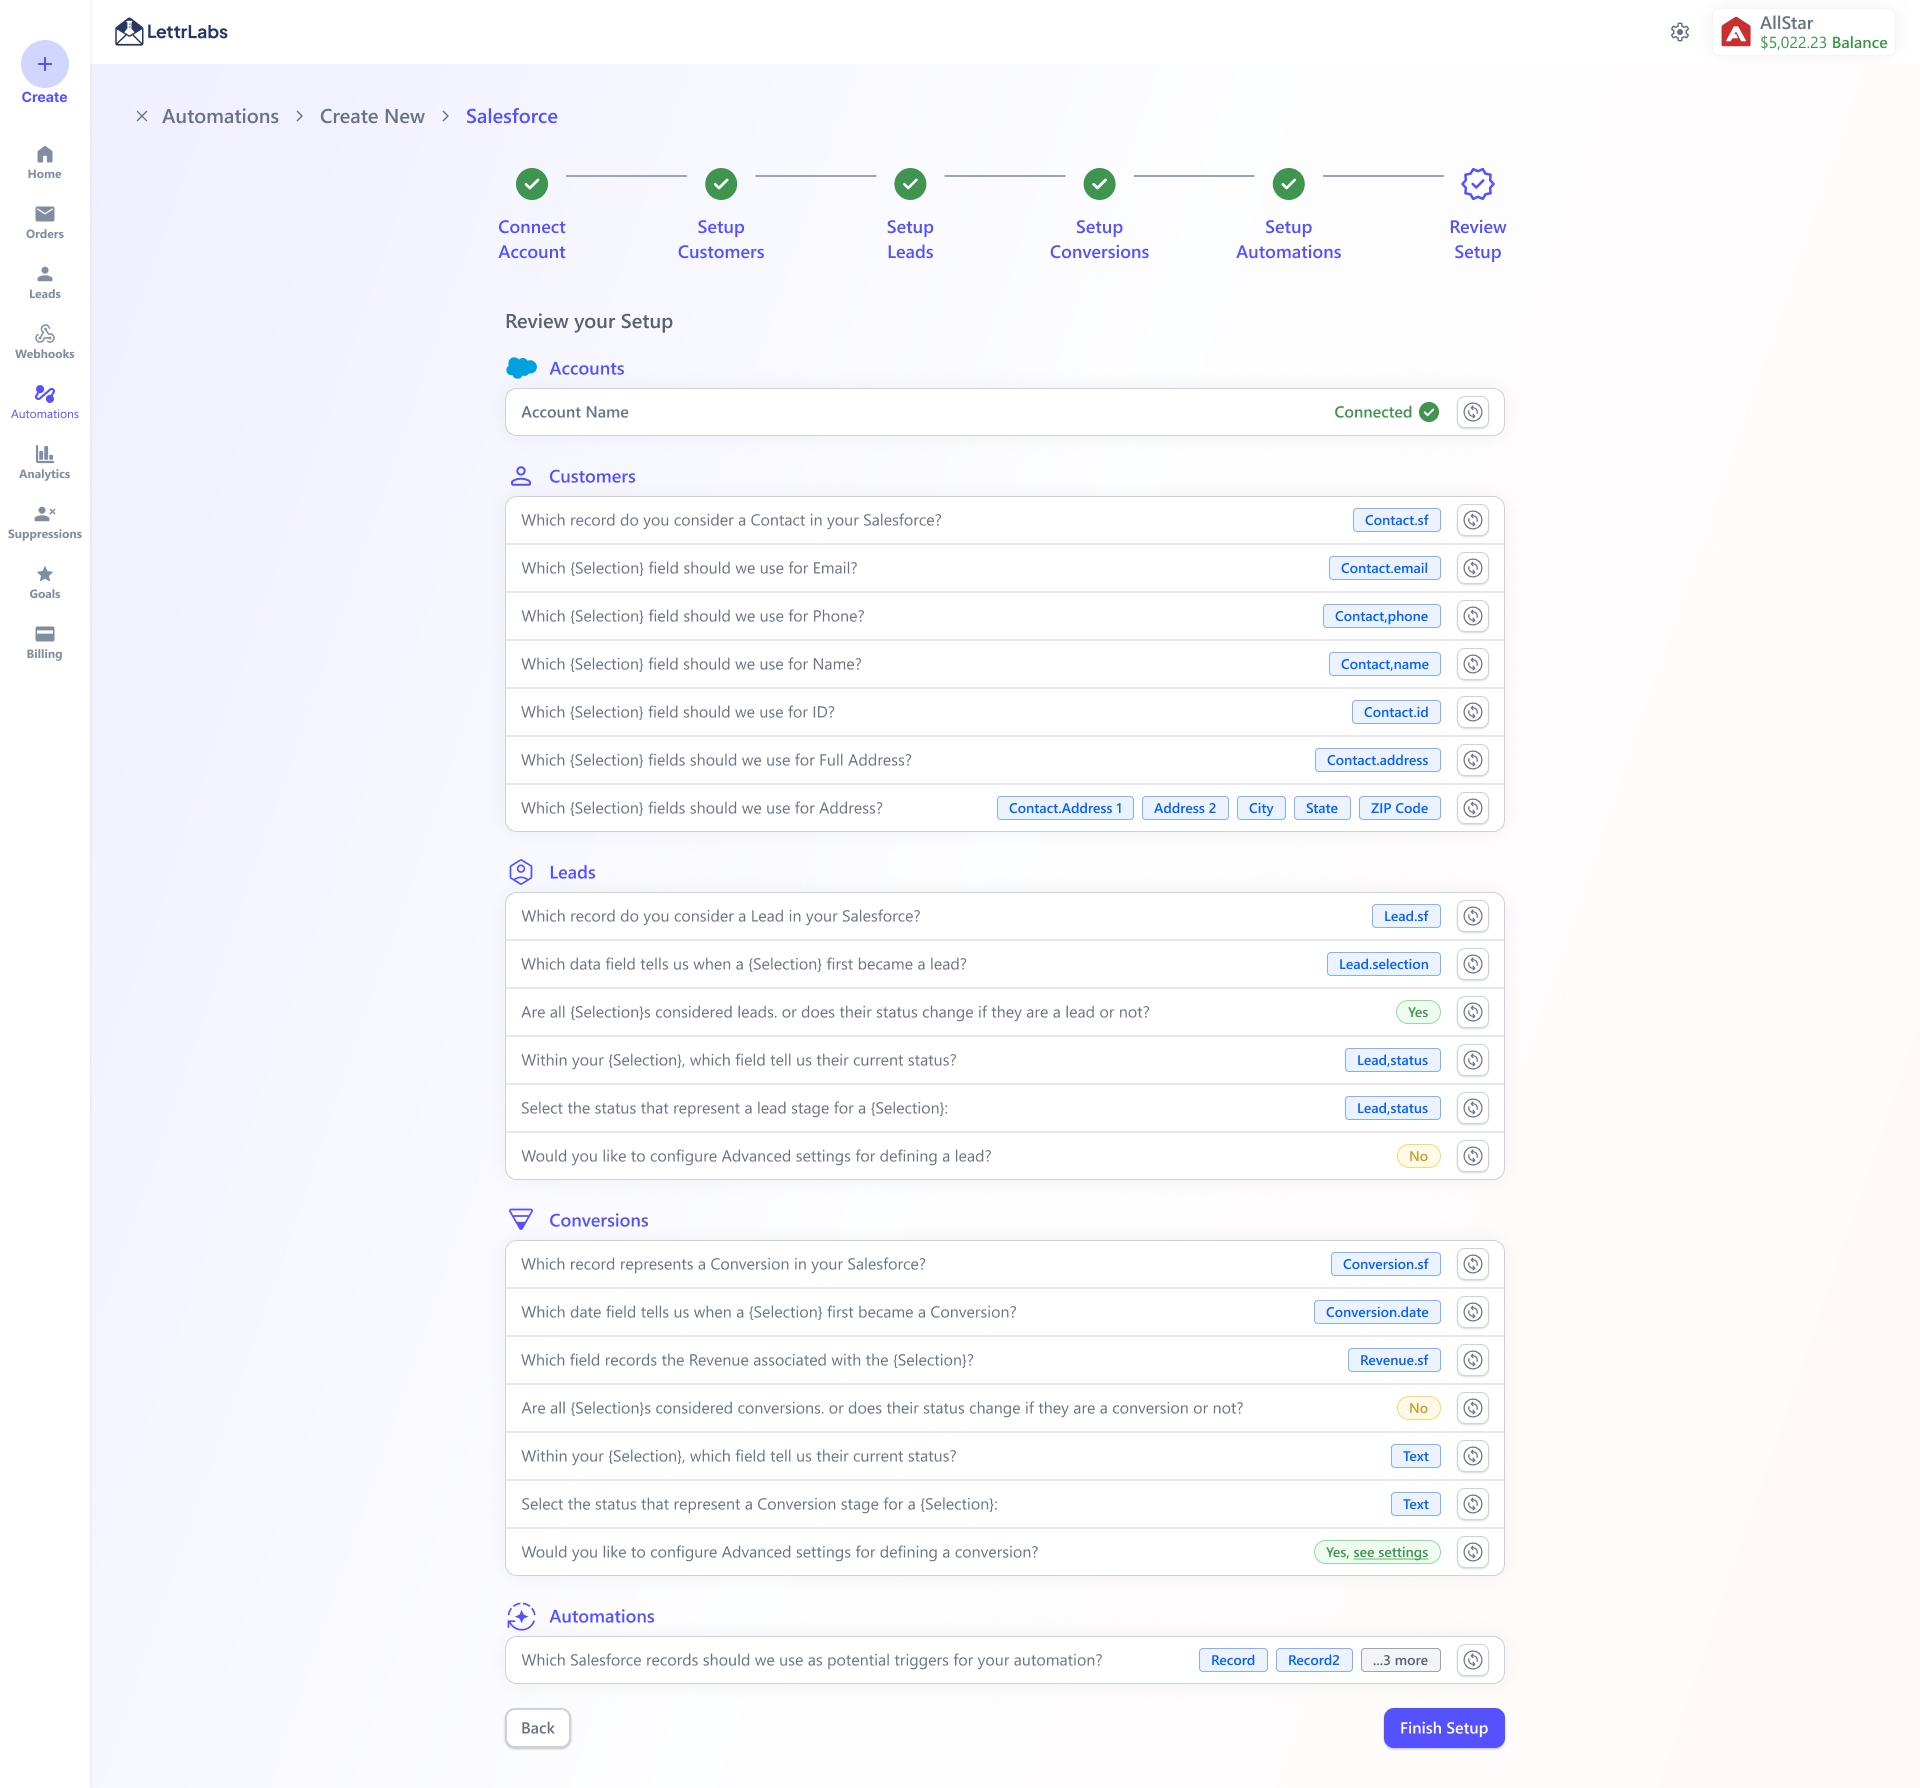Edit the Name field mapping
This screenshot has width=1920, height=1788.
pos(1473,664)
